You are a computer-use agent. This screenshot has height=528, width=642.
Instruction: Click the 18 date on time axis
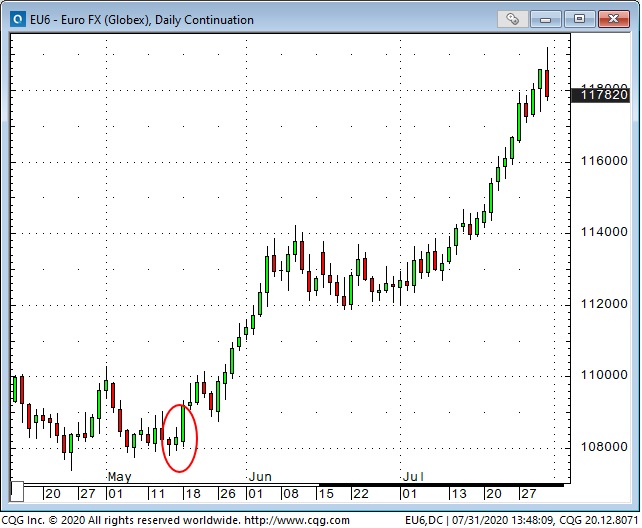coord(193,494)
